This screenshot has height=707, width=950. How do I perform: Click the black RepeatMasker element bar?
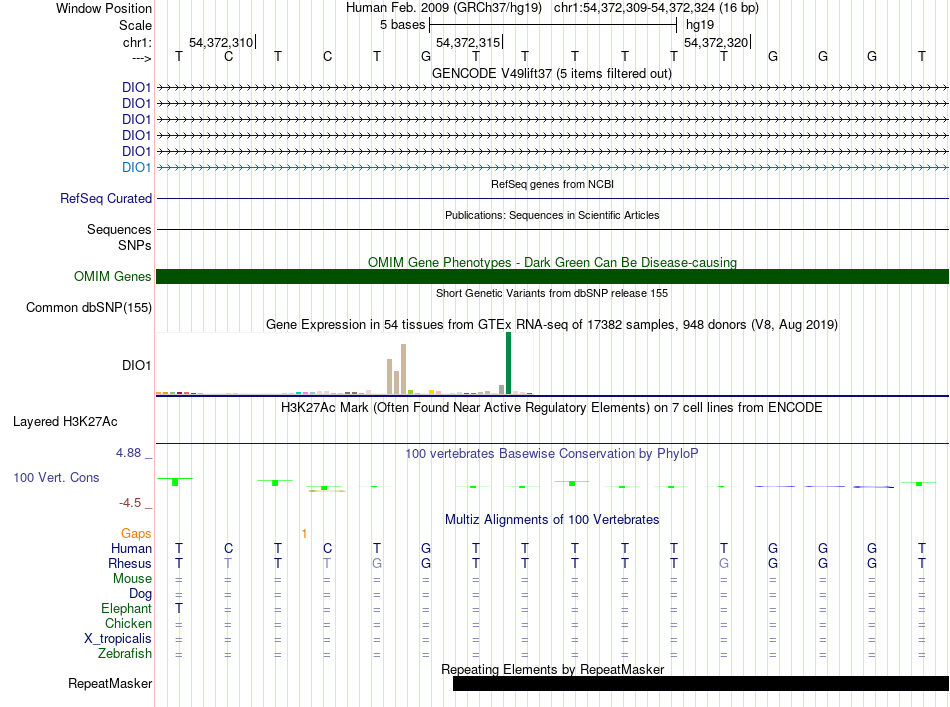tap(701, 683)
